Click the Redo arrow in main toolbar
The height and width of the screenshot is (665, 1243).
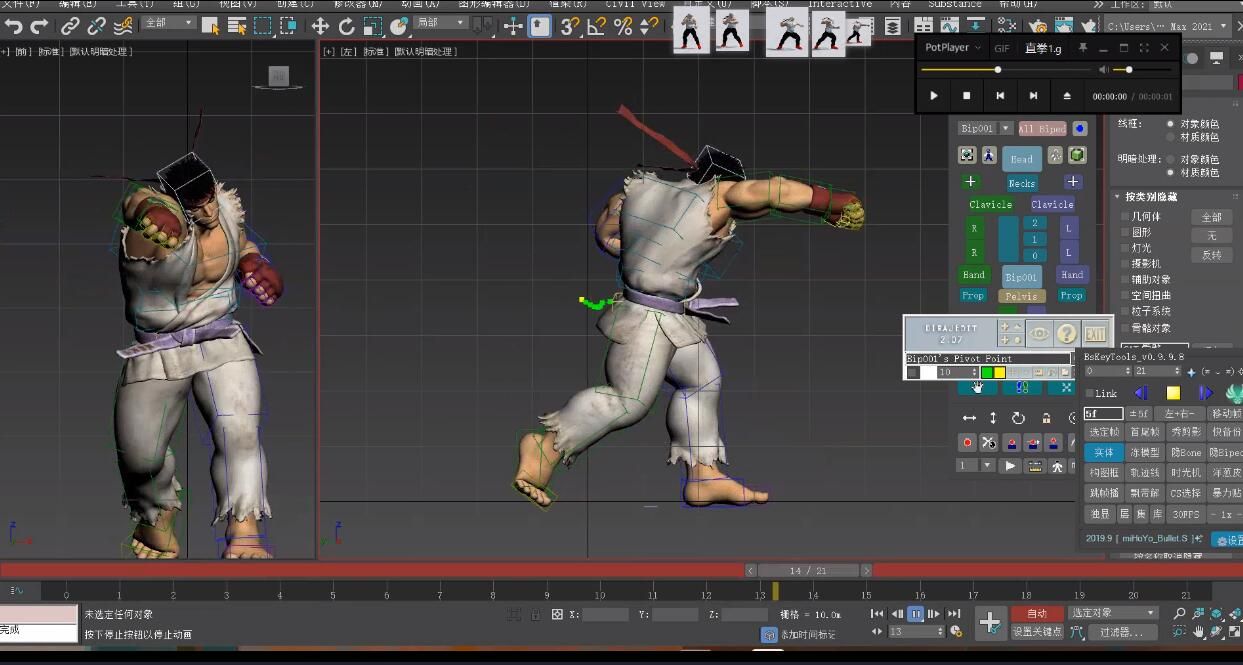40,26
